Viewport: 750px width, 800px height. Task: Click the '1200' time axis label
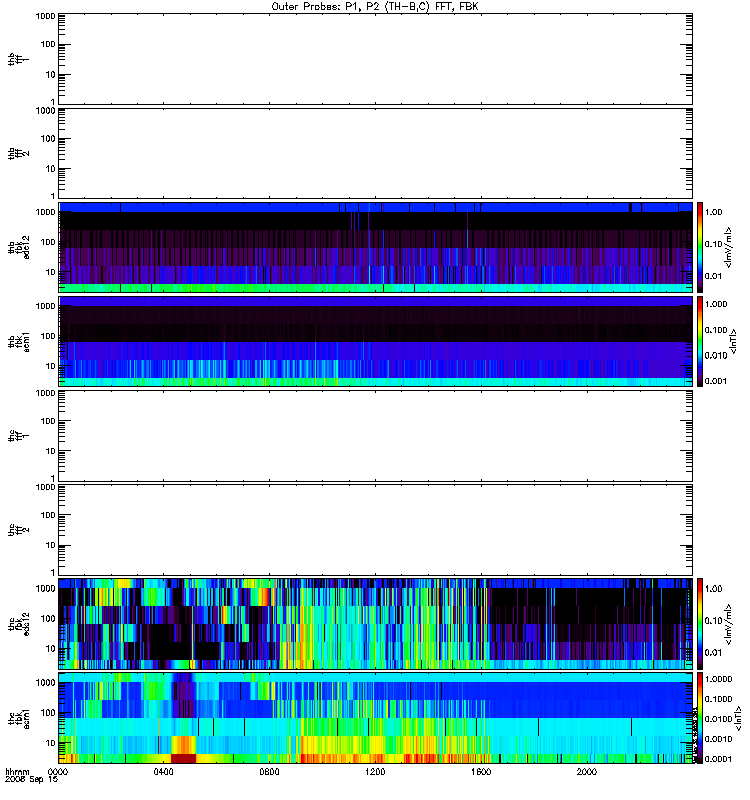click(375, 772)
